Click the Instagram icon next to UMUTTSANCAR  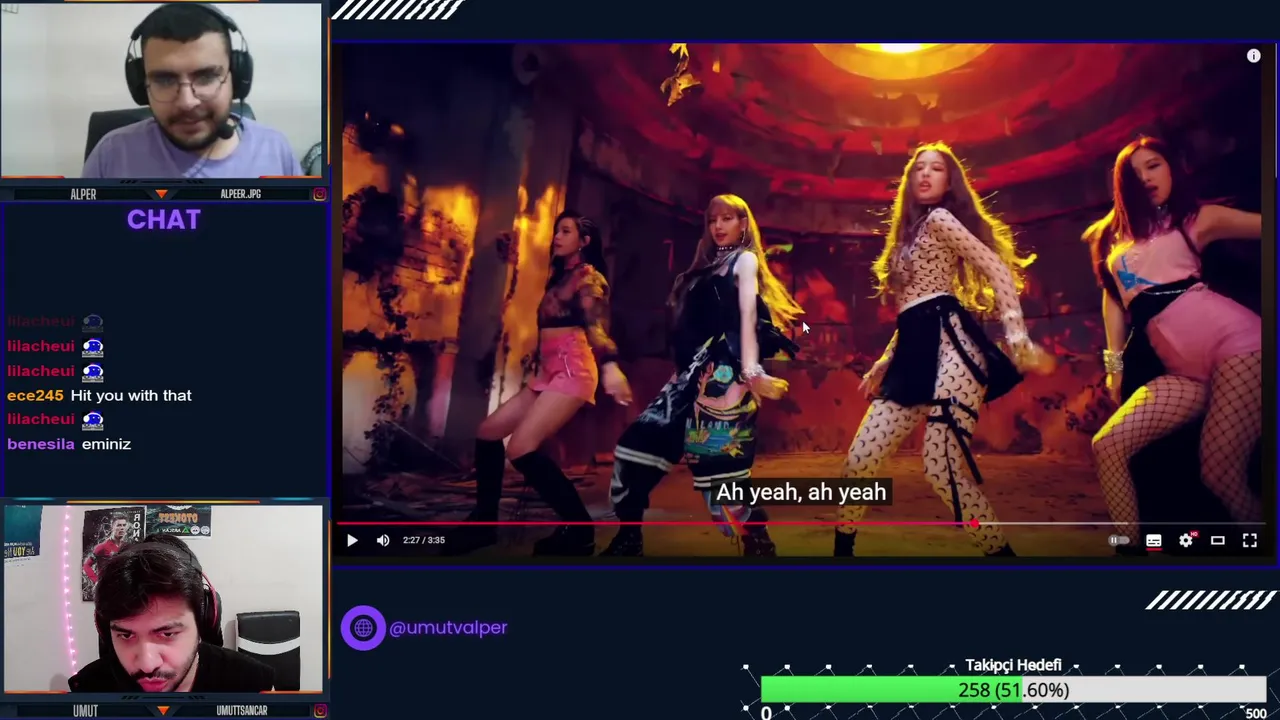[319, 711]
